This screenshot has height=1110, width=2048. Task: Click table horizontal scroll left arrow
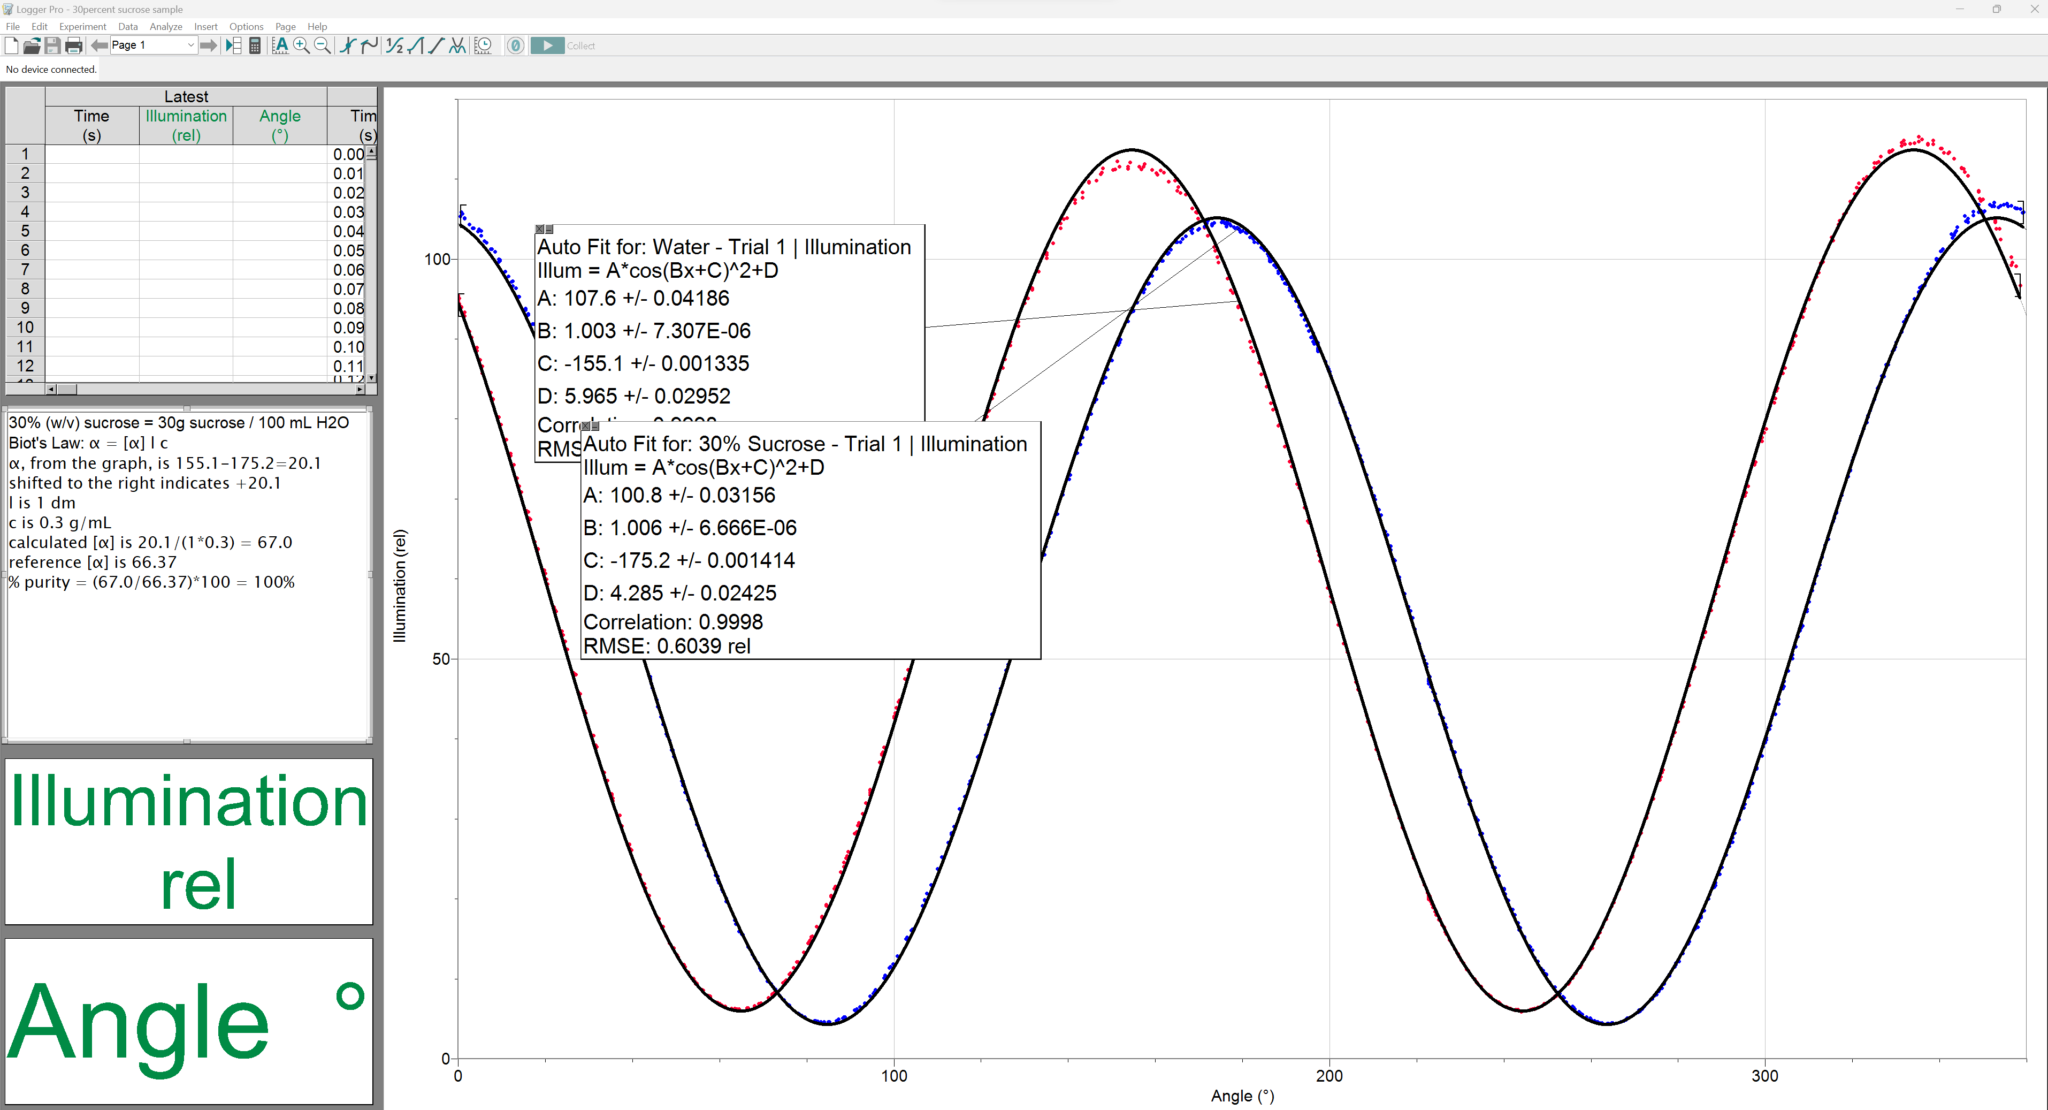[x=52, y=389]
